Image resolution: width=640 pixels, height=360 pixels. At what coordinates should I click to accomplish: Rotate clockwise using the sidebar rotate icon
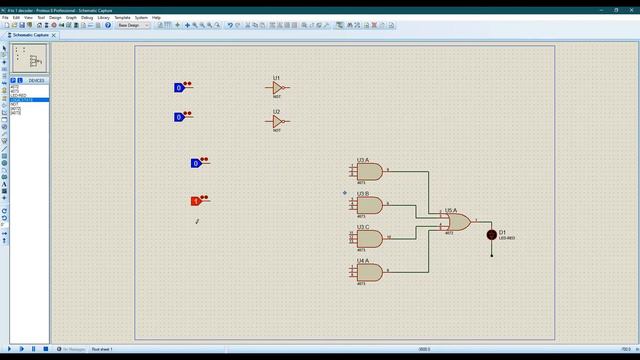tap(4, 211)
